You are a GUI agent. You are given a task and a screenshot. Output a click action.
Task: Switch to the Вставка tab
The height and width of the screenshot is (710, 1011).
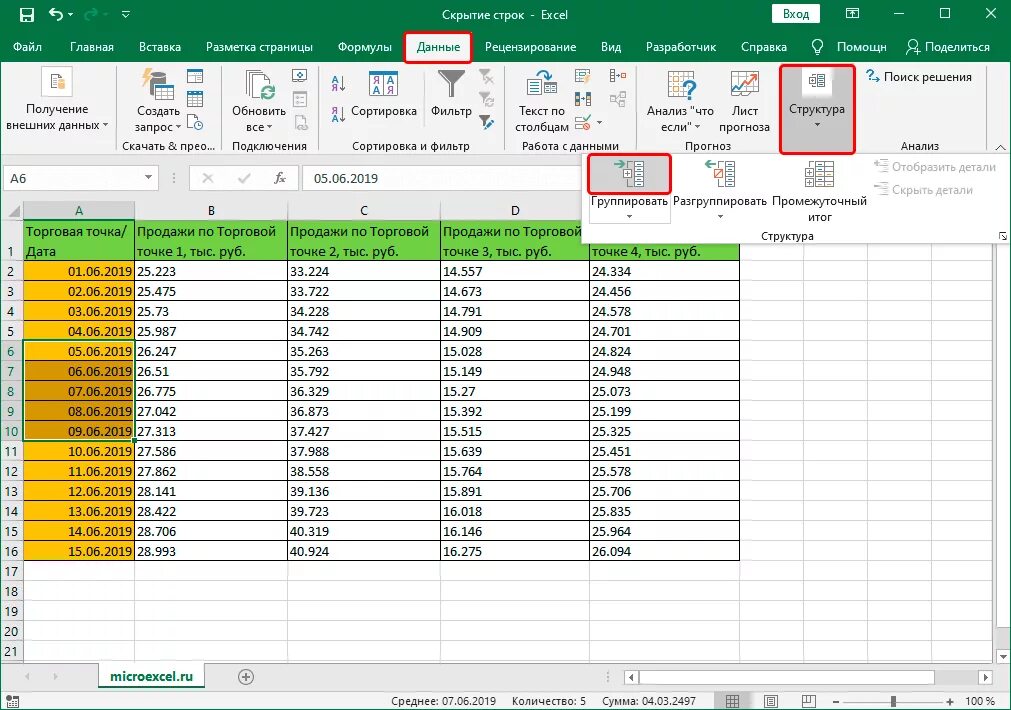pyautogui.click(x=160, y=47)
